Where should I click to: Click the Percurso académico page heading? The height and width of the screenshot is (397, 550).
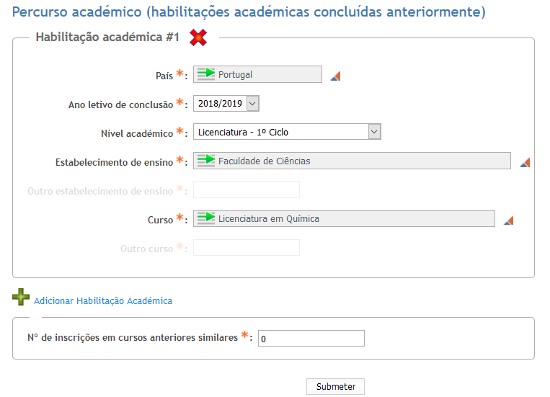tap(249, 12)
